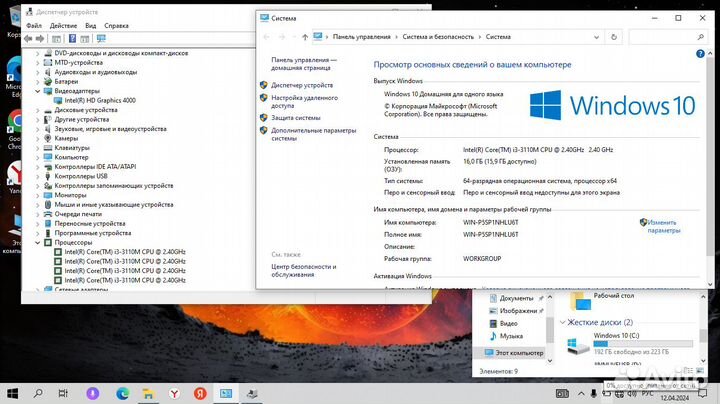Open the notification center icon
The width and height of the screenshot is (720, 404).
pyautogui.click(x=703, y=393)
